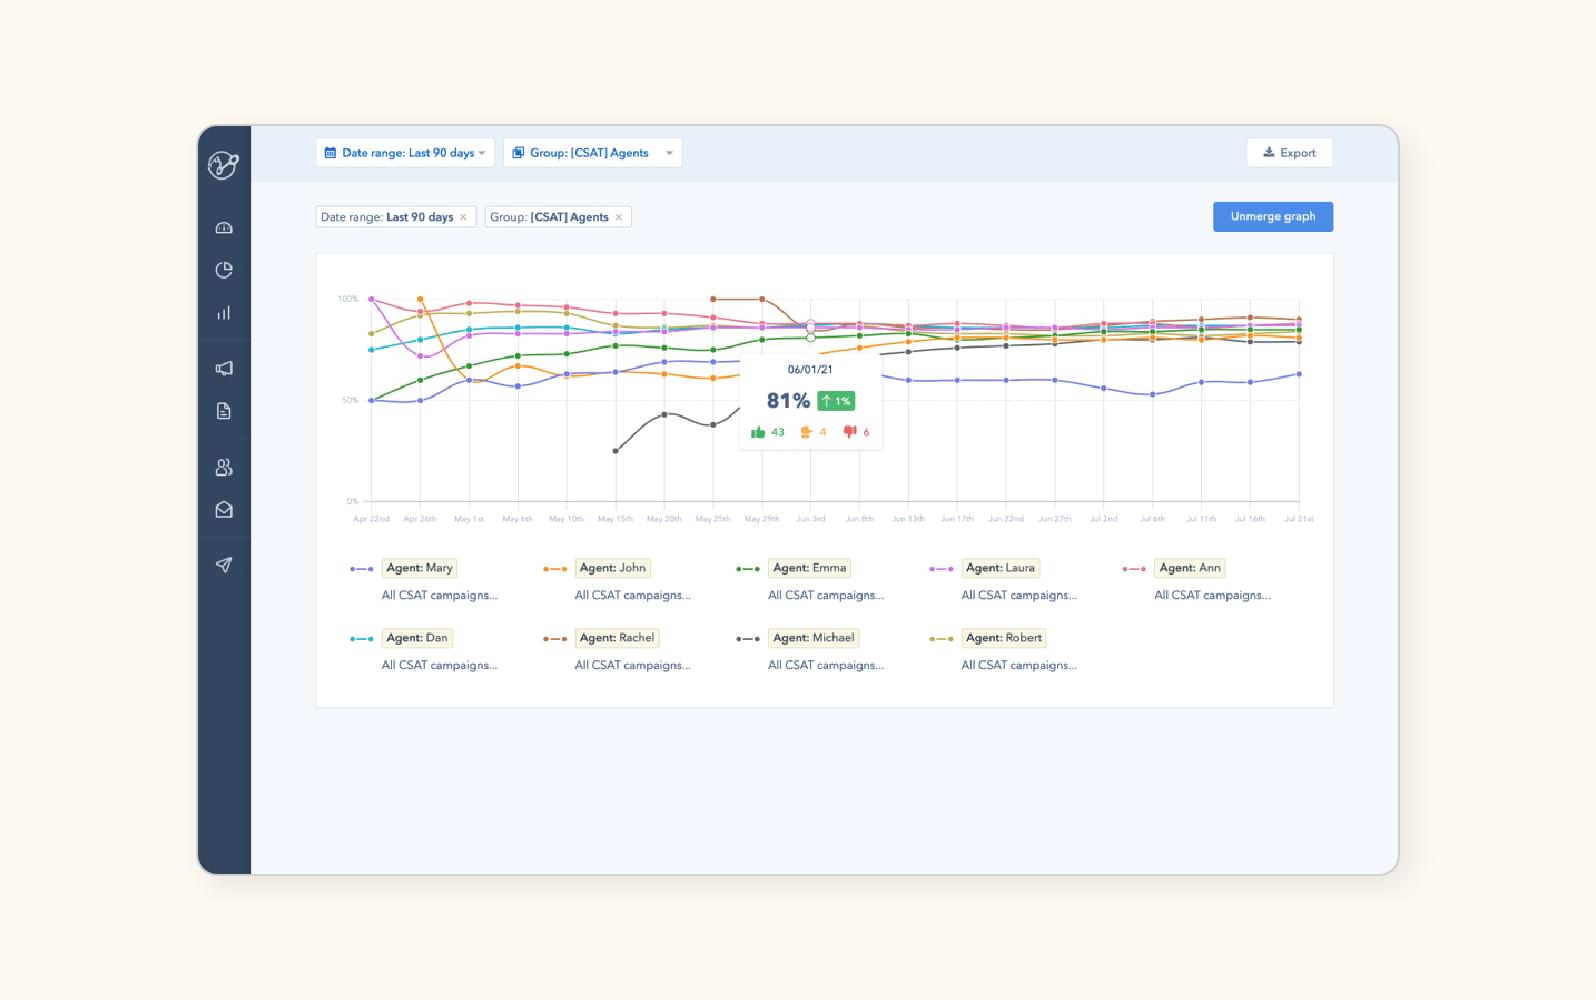Image resolution: width=1596 pixels, height=1000 pixels.
Task: Toggle the Agent: Michael legend series
Action: (813, 638)
